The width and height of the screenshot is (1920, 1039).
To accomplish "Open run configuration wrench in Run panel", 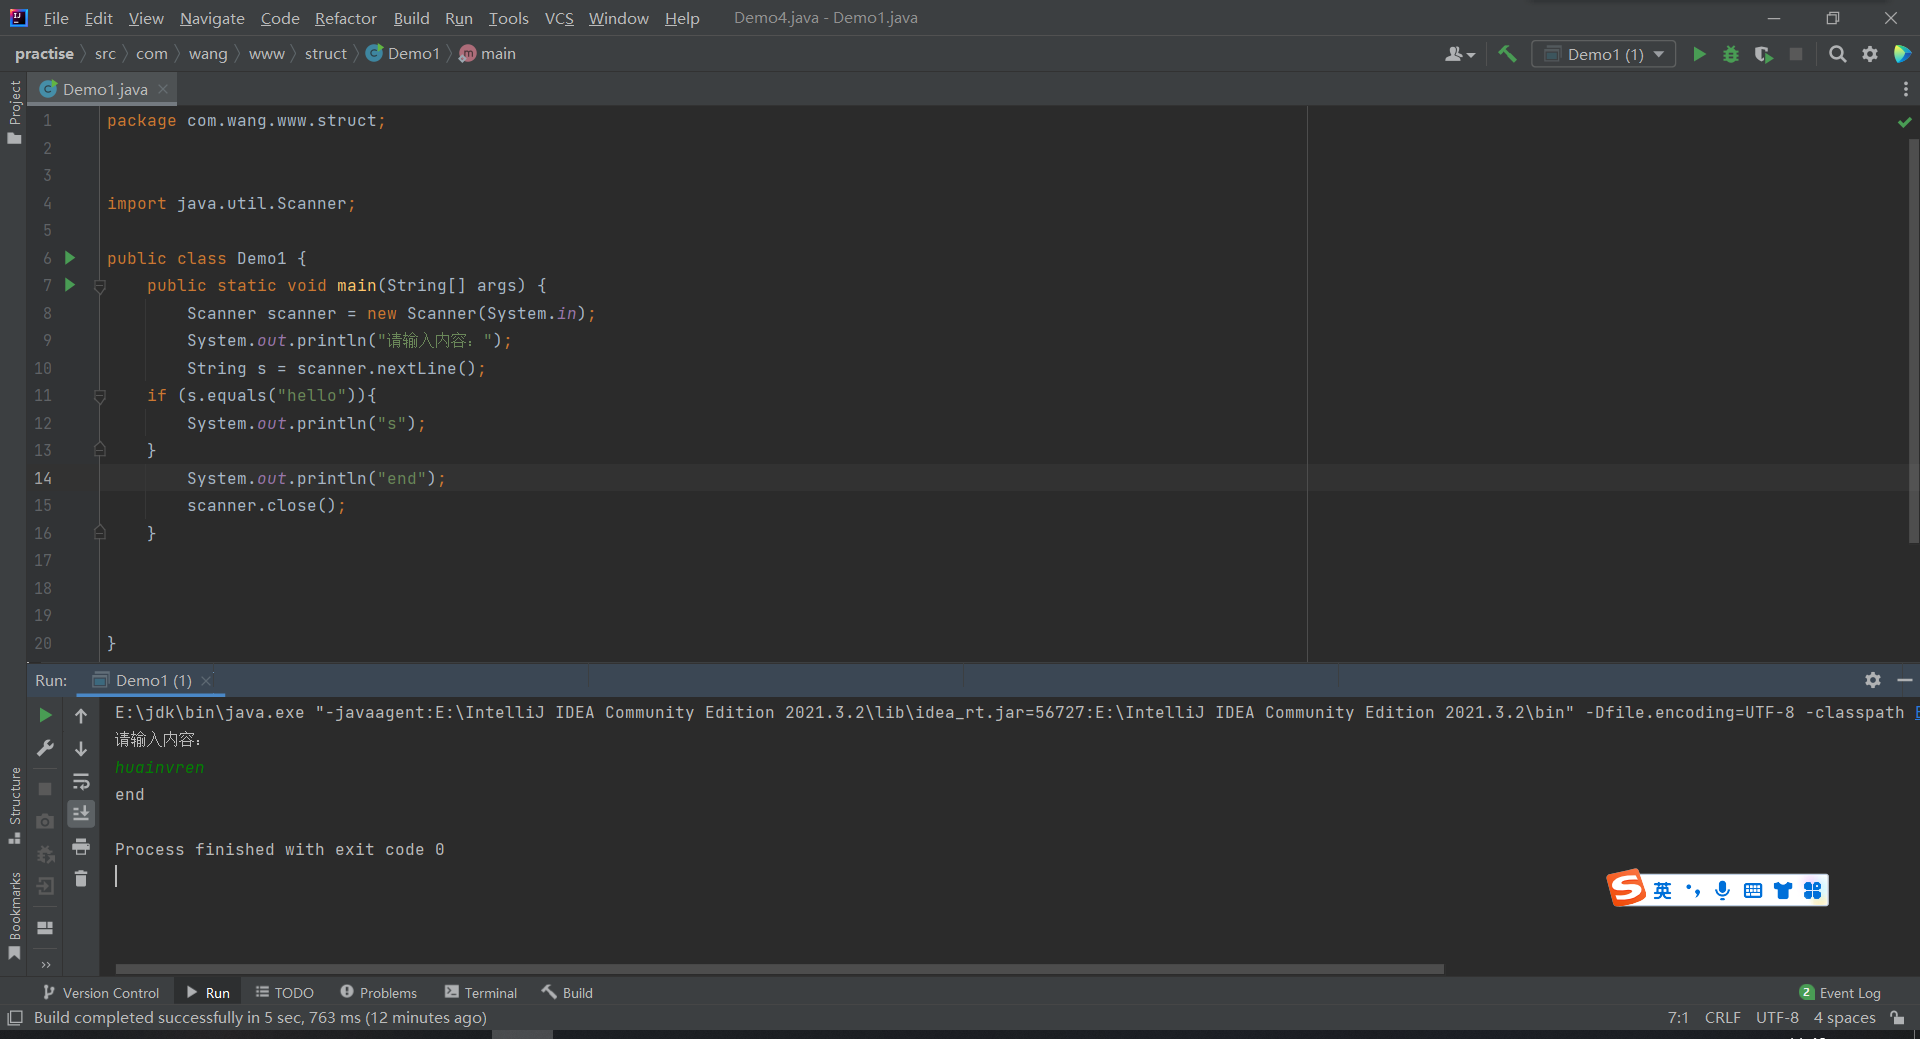I will (45, 748).
